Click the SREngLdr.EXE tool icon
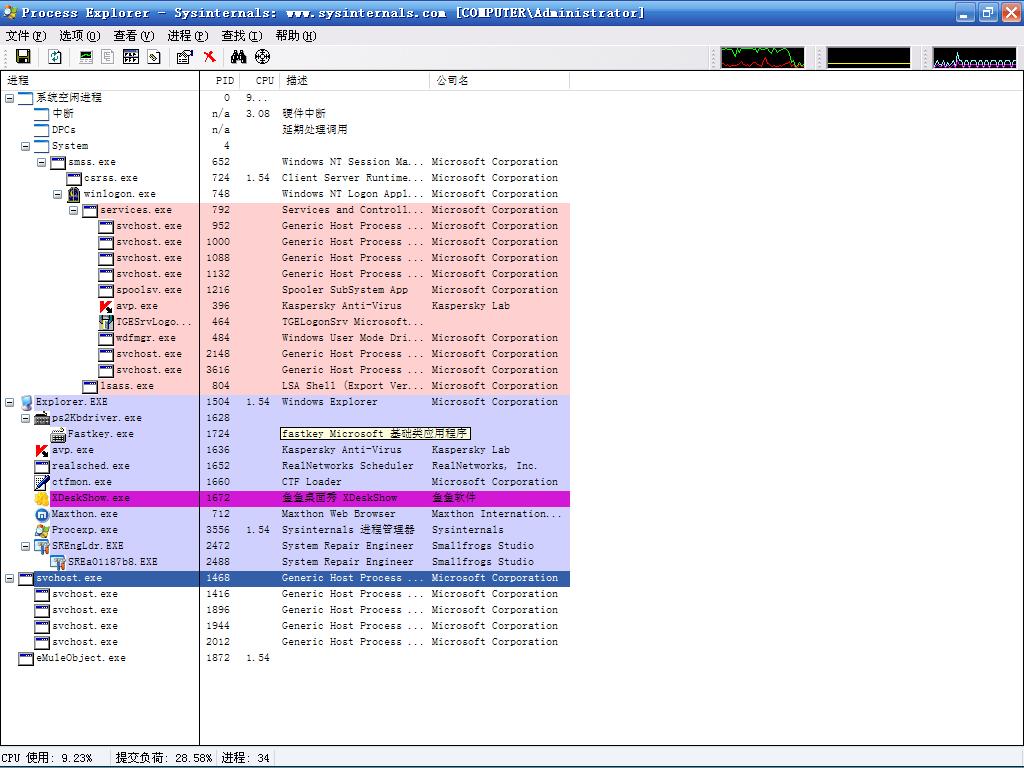Screen dimensions: 1024x768 point(42,546)
